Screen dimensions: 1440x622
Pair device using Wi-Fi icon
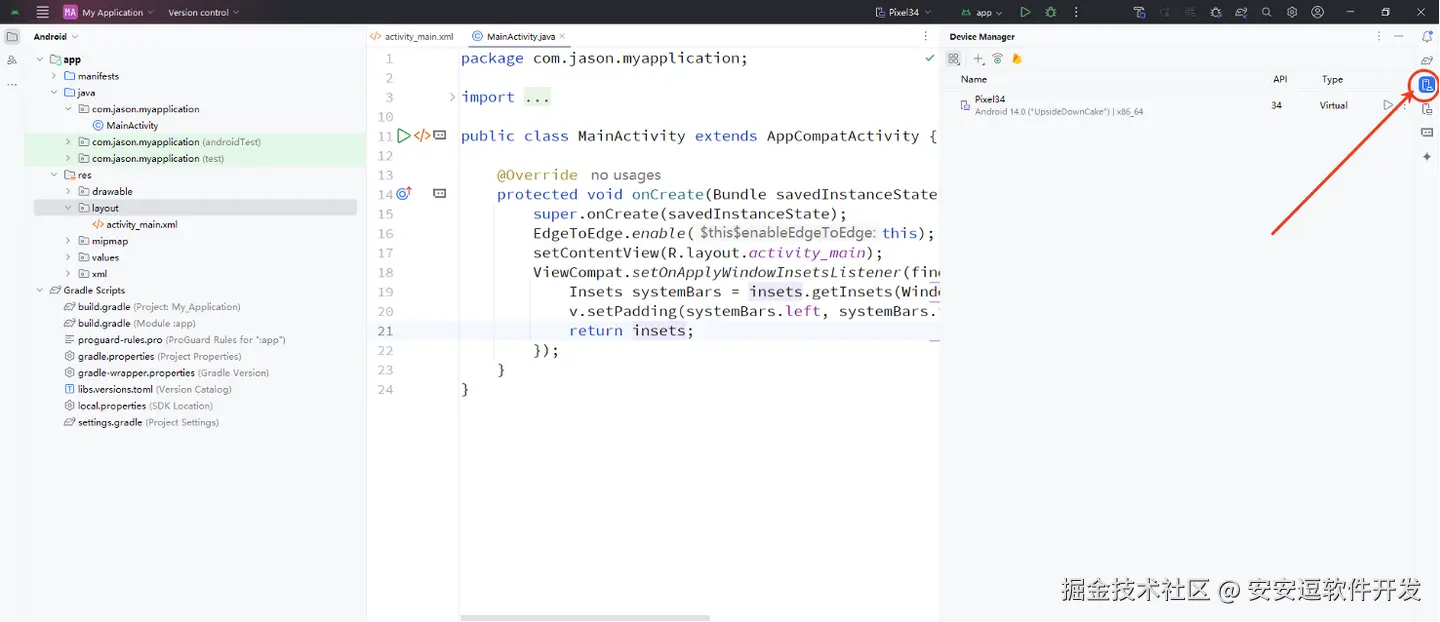(997, 59)
